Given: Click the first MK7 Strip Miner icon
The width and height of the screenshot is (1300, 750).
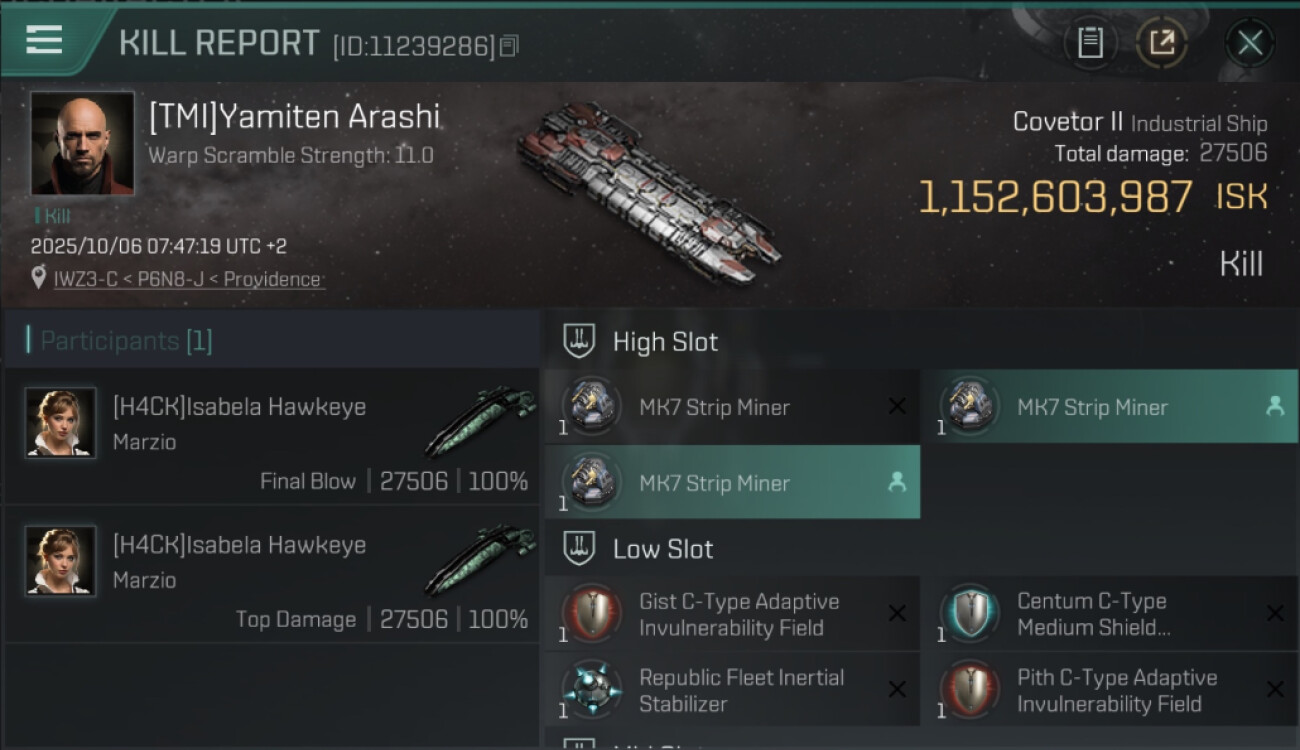Looking at the screenshot, I should (x=592, y=406).
